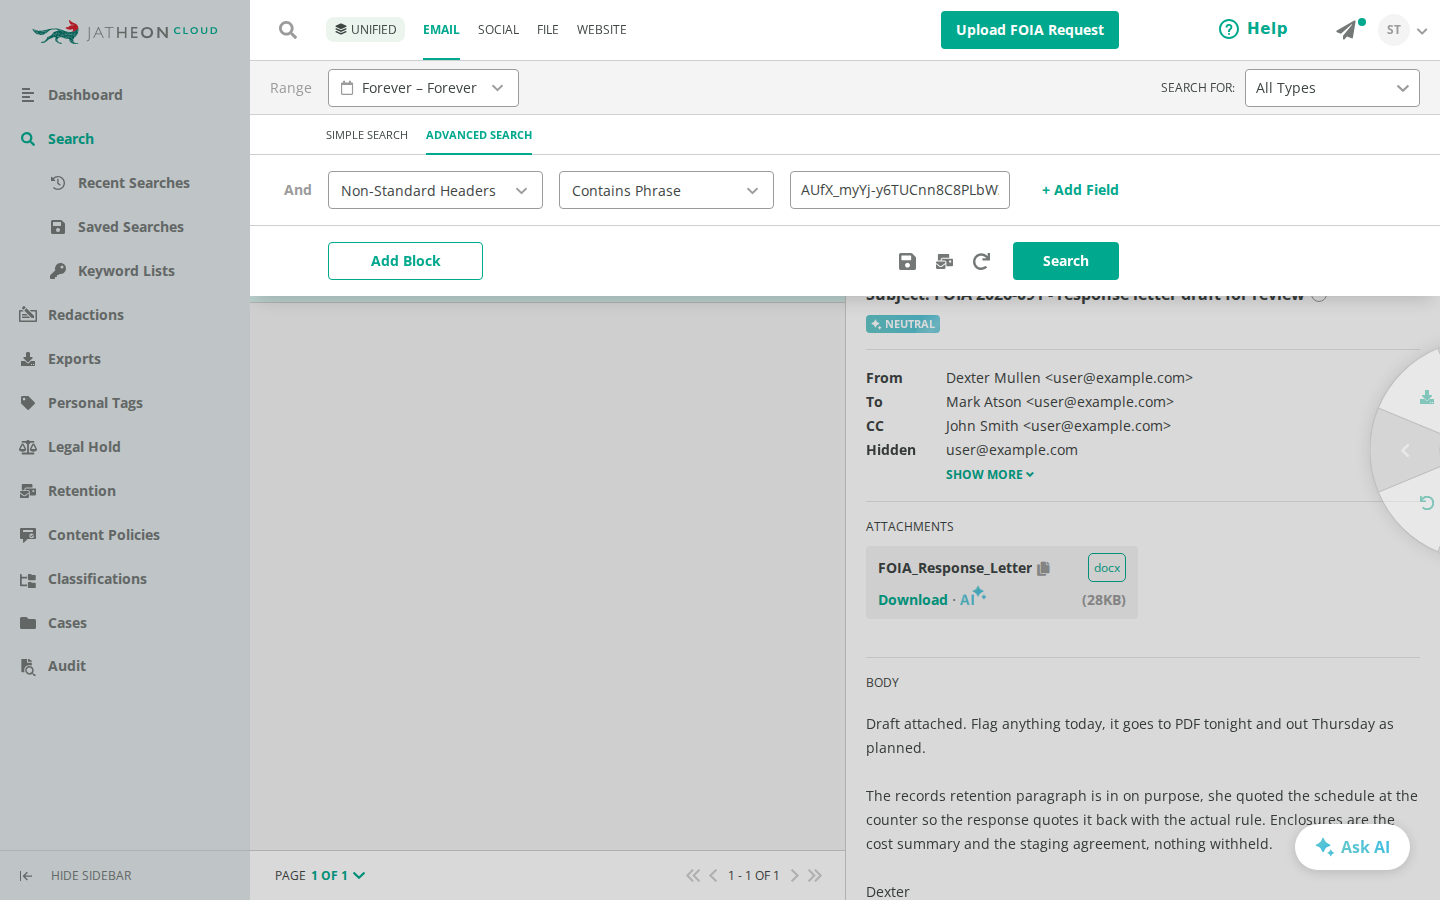Open the All Types search-for dropdown
Image resolution: width=1440 pixels, height=900 pixels.
coord(1332,88)
